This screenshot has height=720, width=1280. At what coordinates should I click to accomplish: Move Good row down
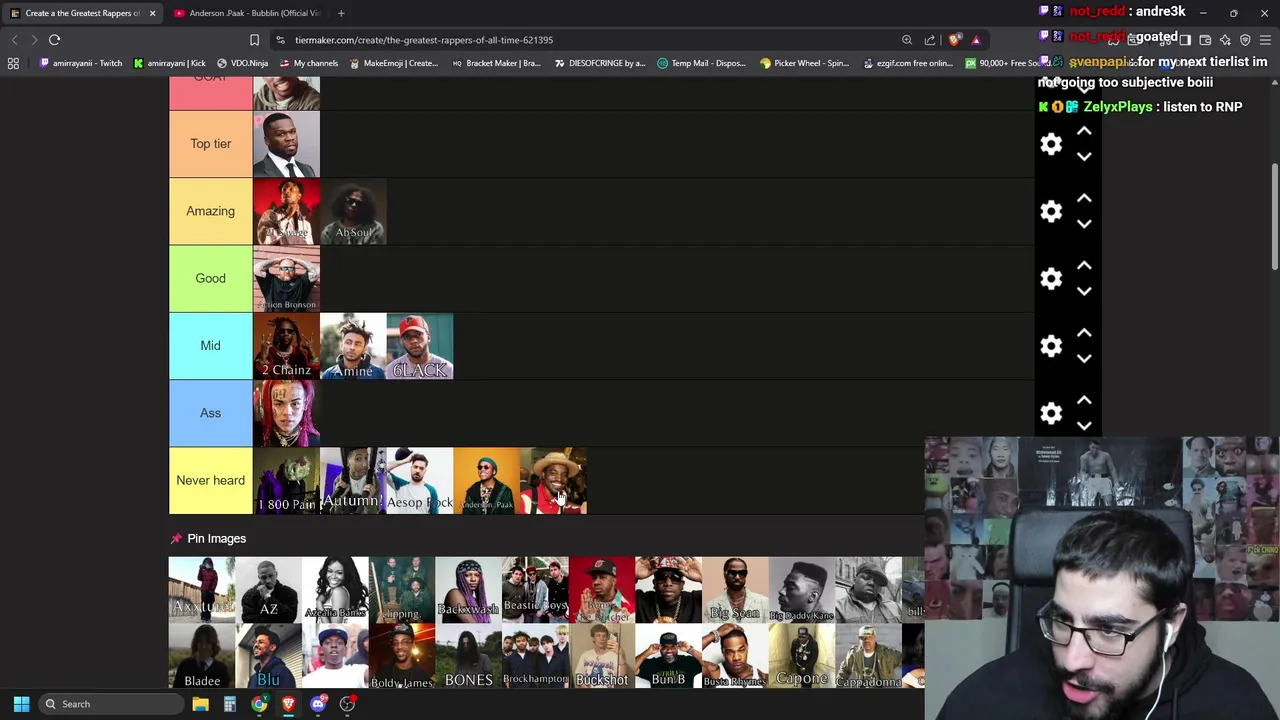(1084, 291)
